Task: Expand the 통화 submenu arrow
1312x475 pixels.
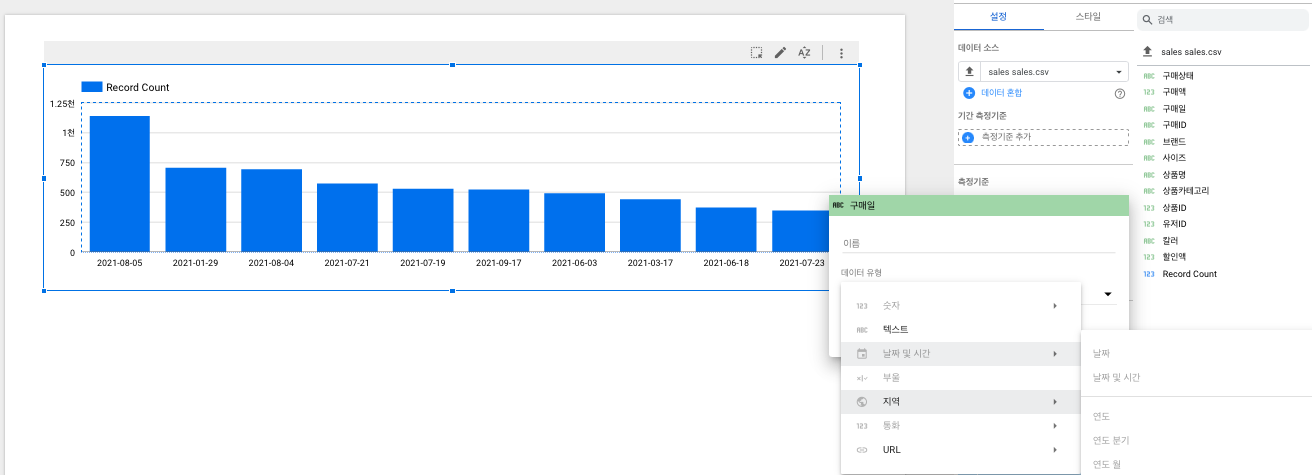Action: (x=1055, y=426)
